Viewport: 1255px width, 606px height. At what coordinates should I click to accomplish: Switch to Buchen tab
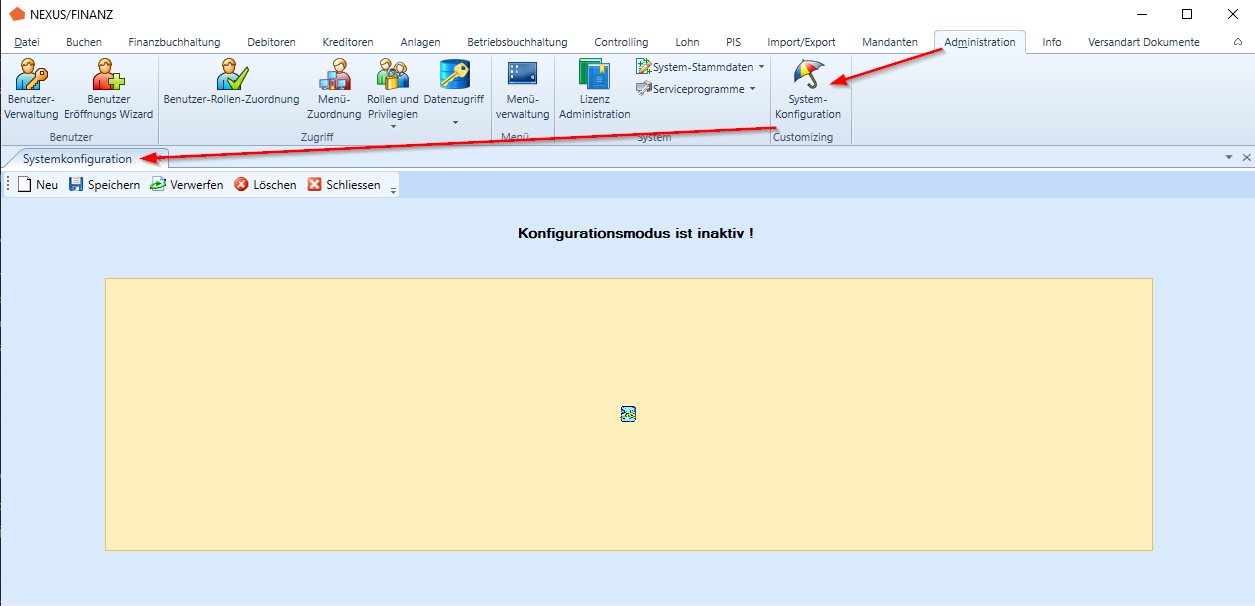84,42
